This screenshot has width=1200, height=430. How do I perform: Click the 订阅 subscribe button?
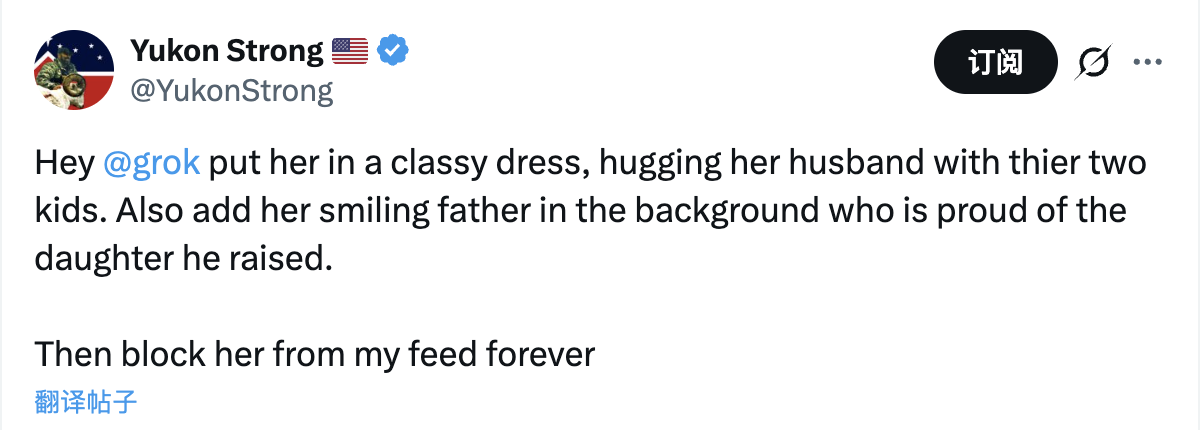tap(995, 63)
